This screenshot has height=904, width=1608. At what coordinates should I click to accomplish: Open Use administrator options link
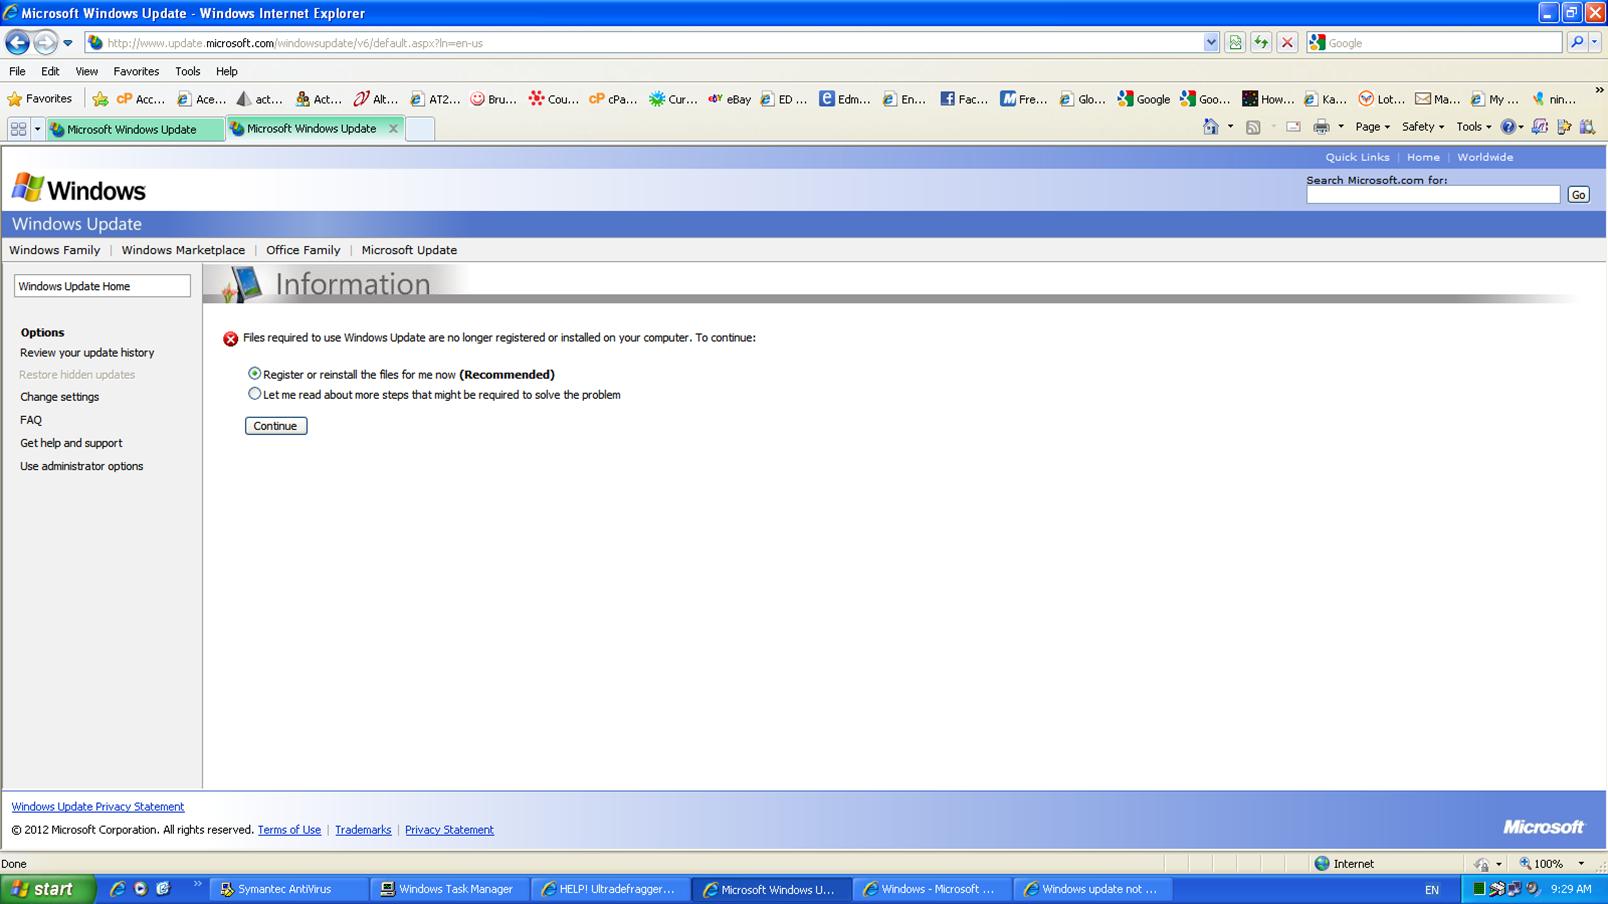pos(81,466)
